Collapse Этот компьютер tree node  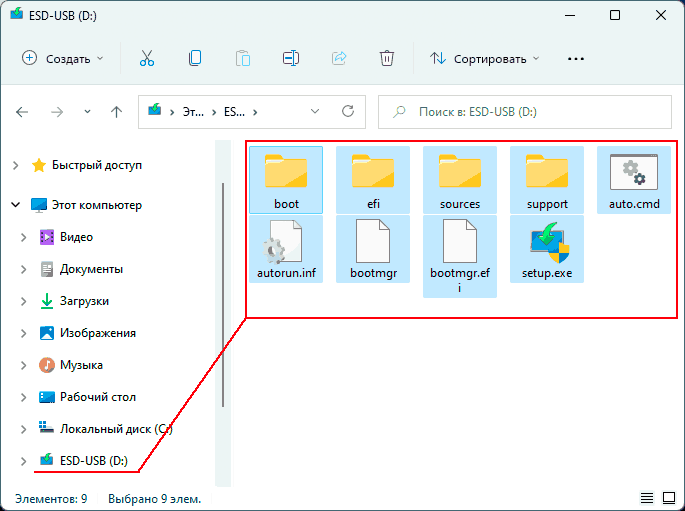click(x=16, y=204)
